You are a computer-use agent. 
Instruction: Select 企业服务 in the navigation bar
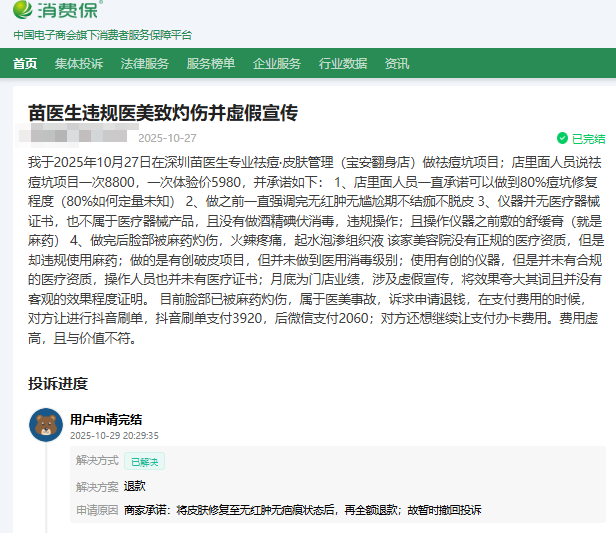click(x=277, y=64)
